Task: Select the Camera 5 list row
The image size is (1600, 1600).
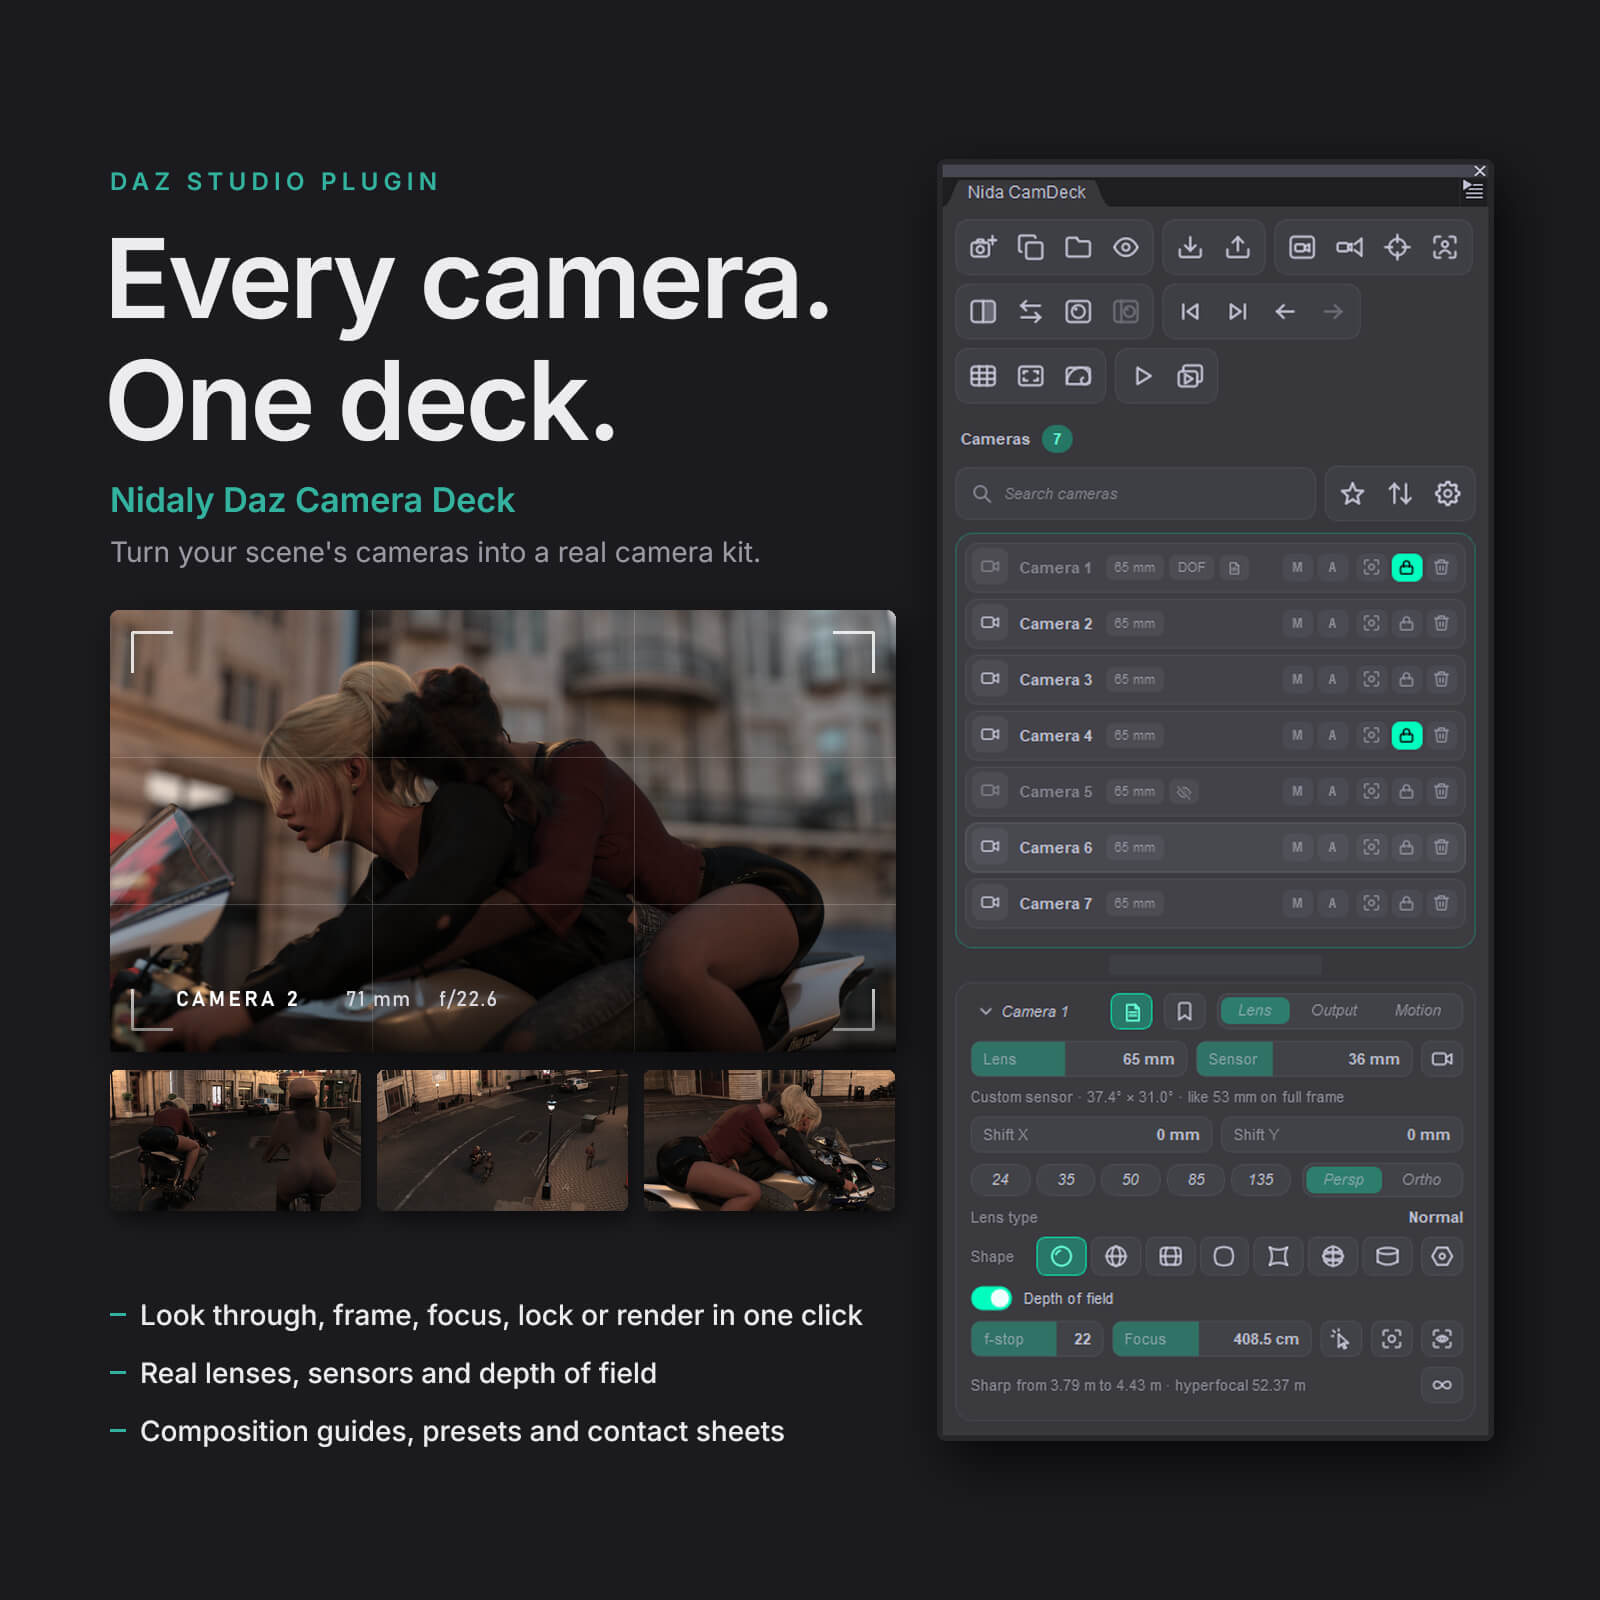Action: click(x=1215, y=791)
